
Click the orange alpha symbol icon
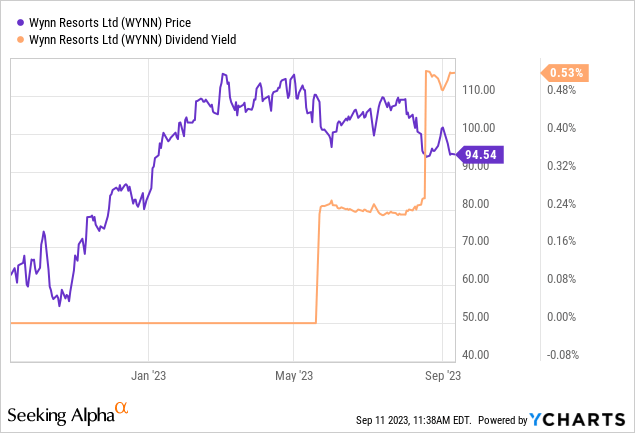click(x=121, y=408)
